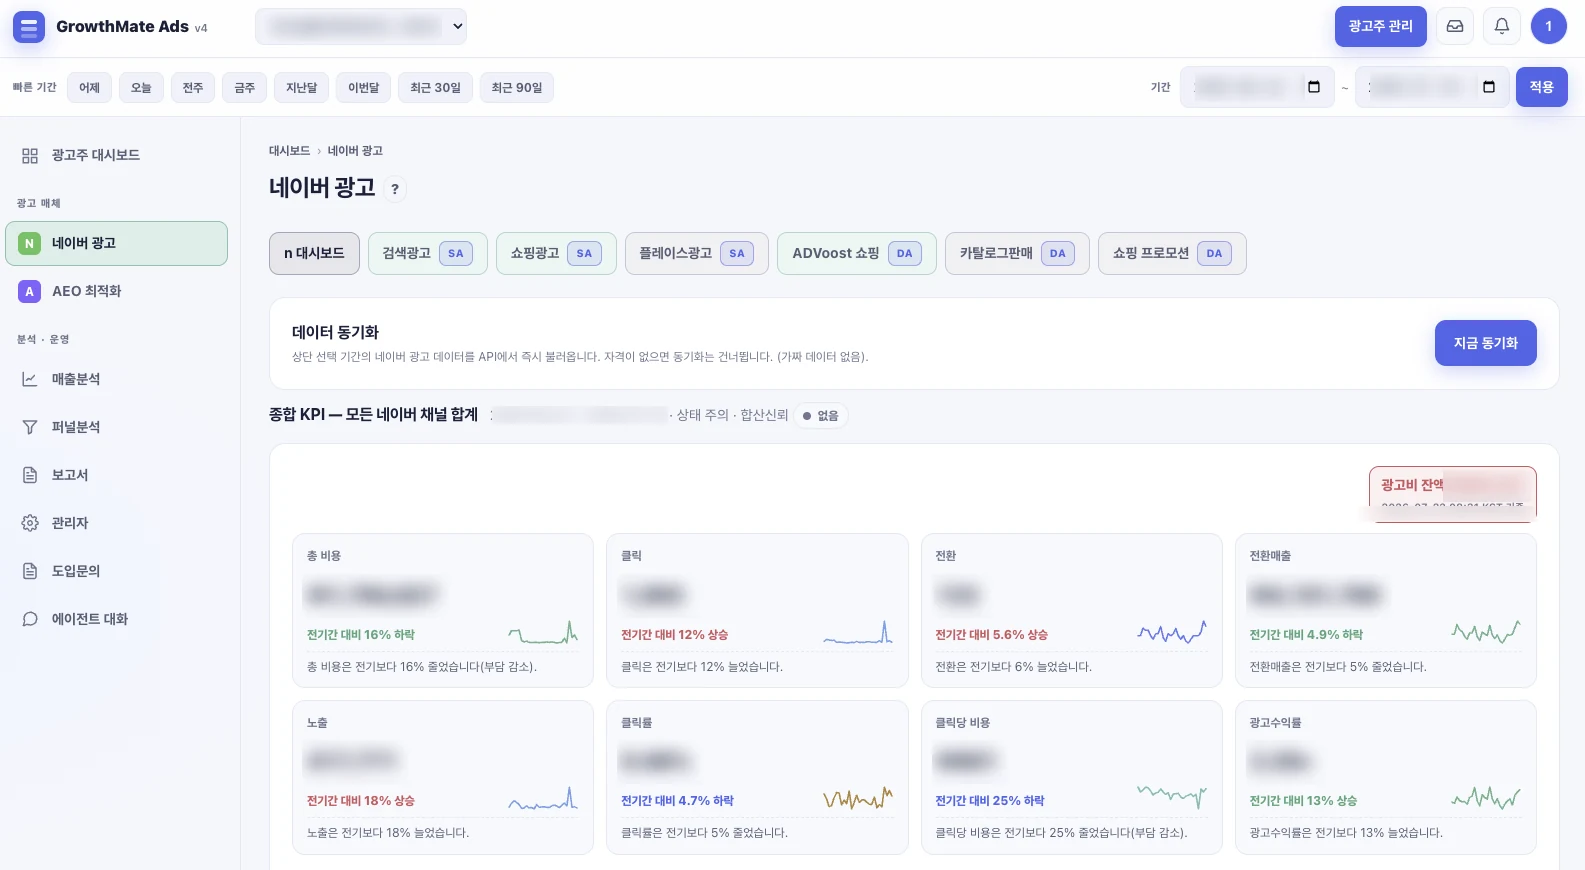Click the help question mark beside 네이버 광고
Screen dimensions: 1585x870
pos(395,189)
